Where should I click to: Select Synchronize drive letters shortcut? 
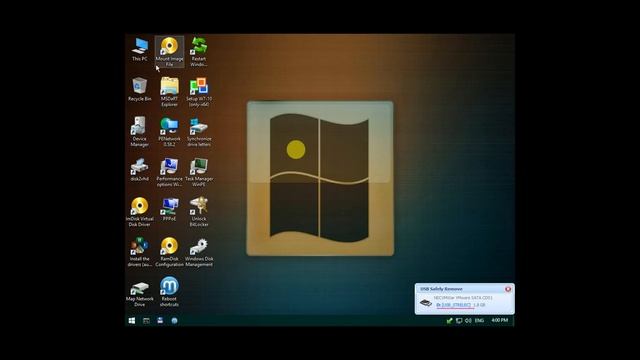click(x=199, y=131)
